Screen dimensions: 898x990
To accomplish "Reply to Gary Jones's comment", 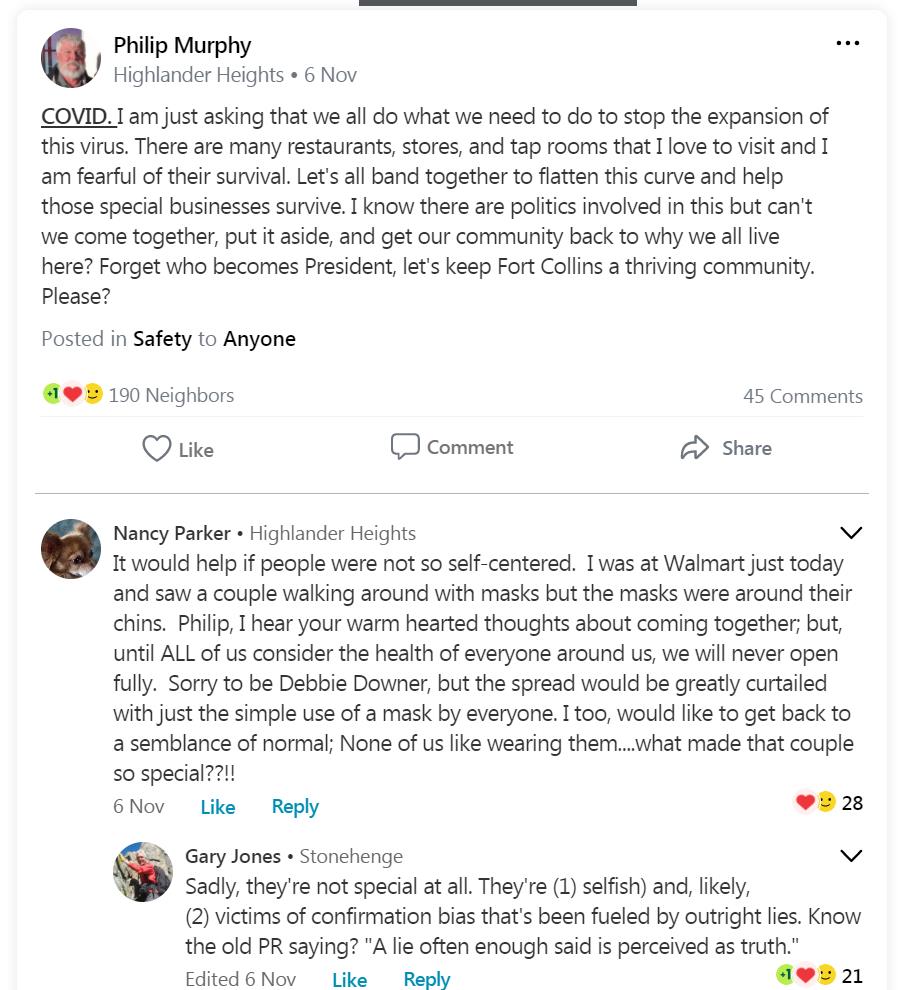I will point(427,979).
